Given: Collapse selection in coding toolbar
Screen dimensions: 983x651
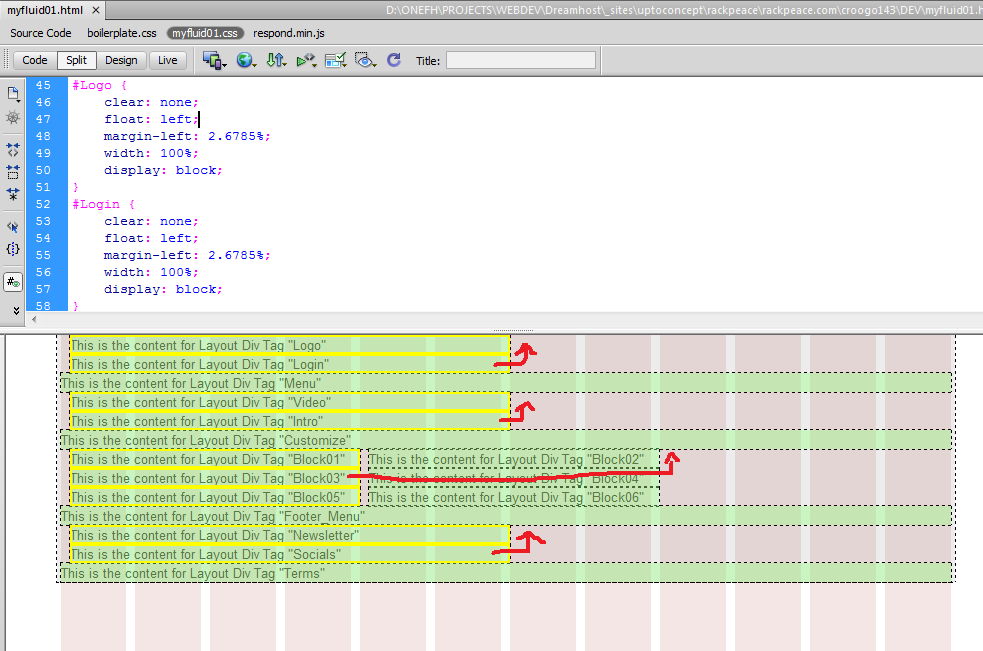Looking at the screenshot, I should (x=13, y=171).
